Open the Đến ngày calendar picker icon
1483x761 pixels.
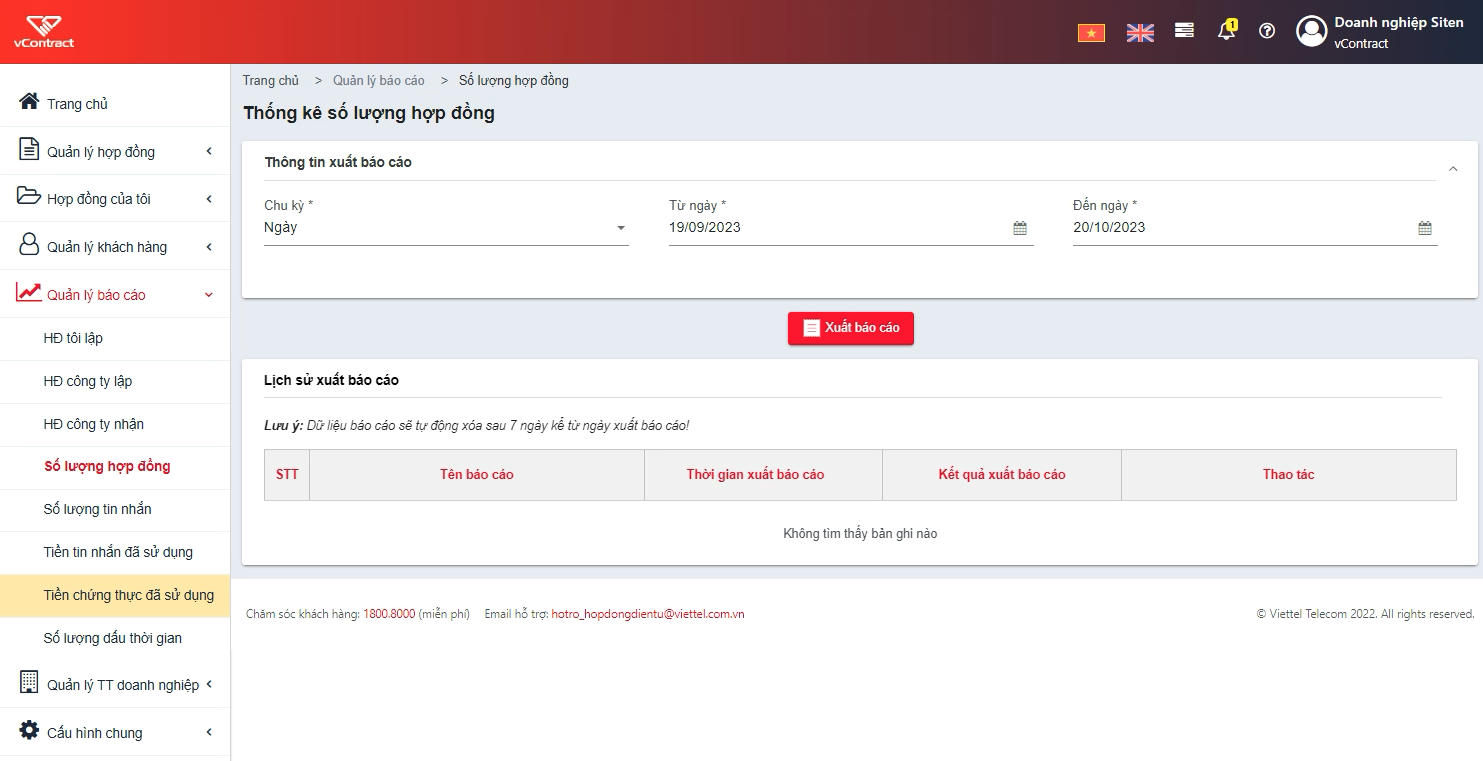point(1425,228)
